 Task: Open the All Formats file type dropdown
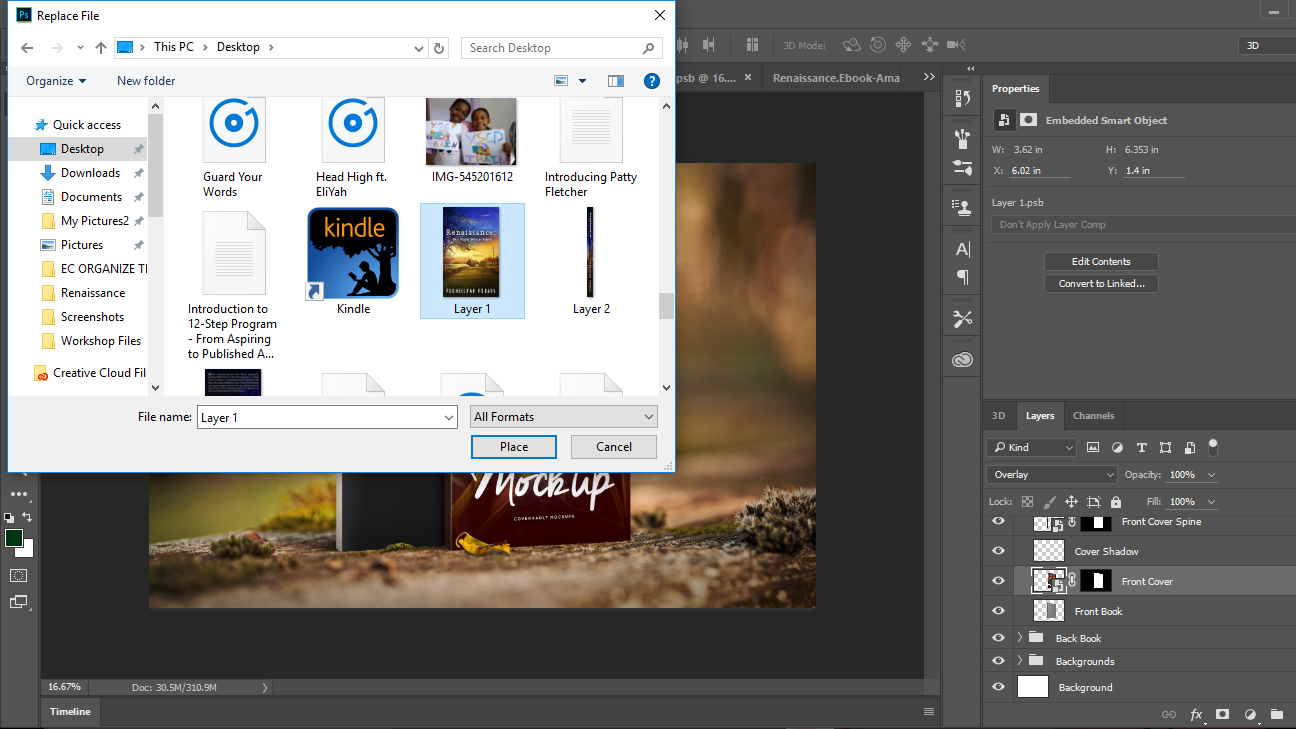pyautogui.click(x=563, y=417)
